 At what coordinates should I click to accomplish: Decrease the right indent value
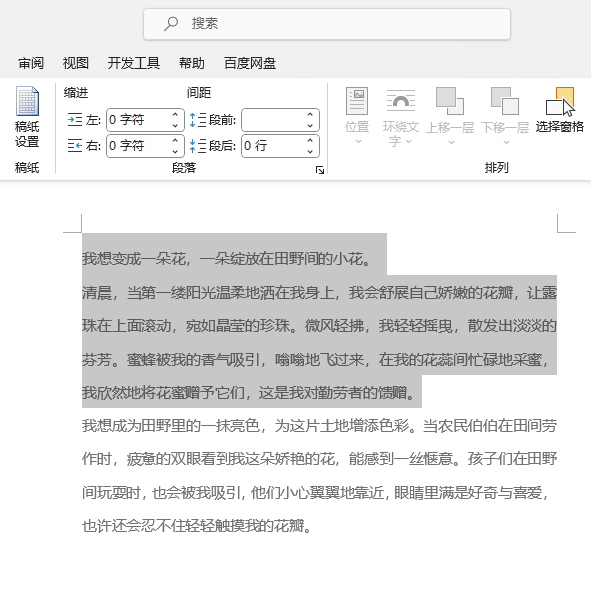(x=175, y=151)
